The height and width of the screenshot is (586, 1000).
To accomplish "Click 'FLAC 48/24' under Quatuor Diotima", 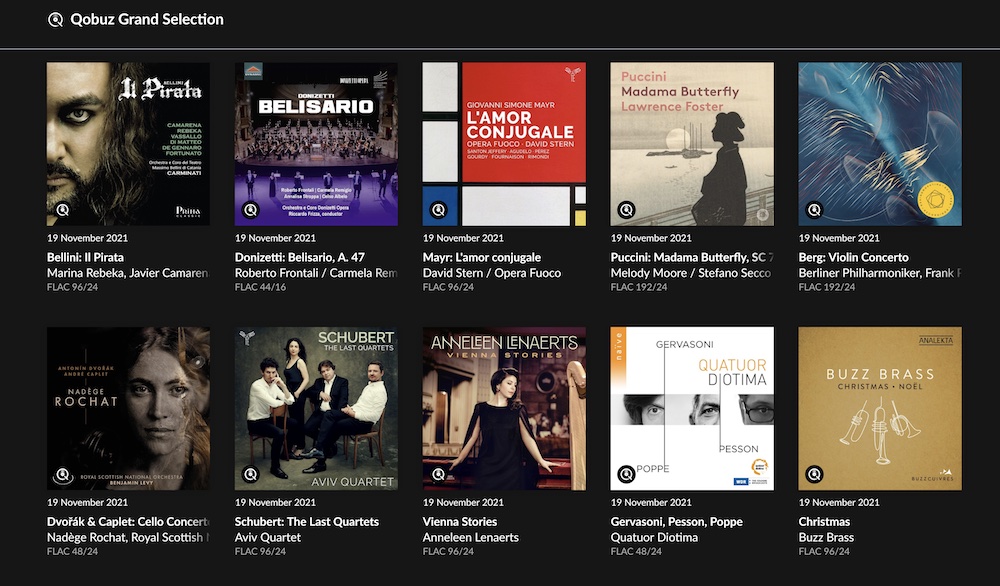I will point(636,552).
